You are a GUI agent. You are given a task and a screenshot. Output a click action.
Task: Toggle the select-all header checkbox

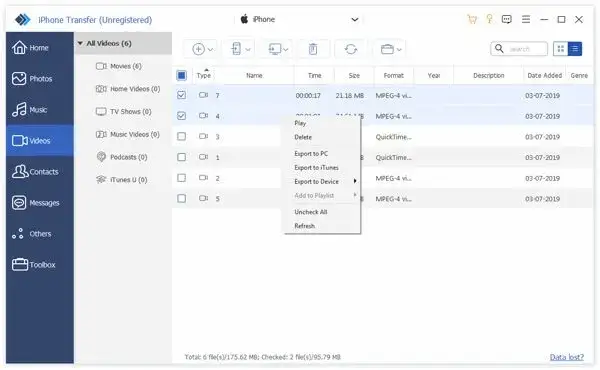(181, 75)
